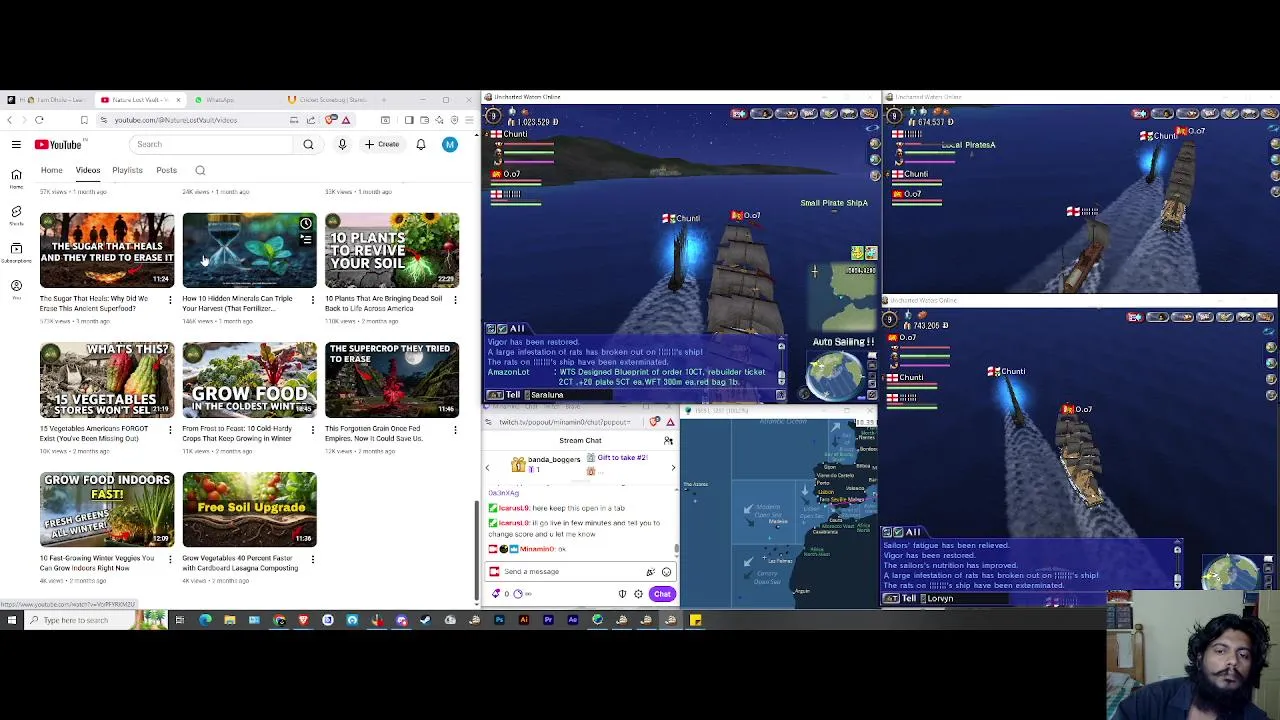
Task: Click Lisbon on the world map
Action: 826,492
